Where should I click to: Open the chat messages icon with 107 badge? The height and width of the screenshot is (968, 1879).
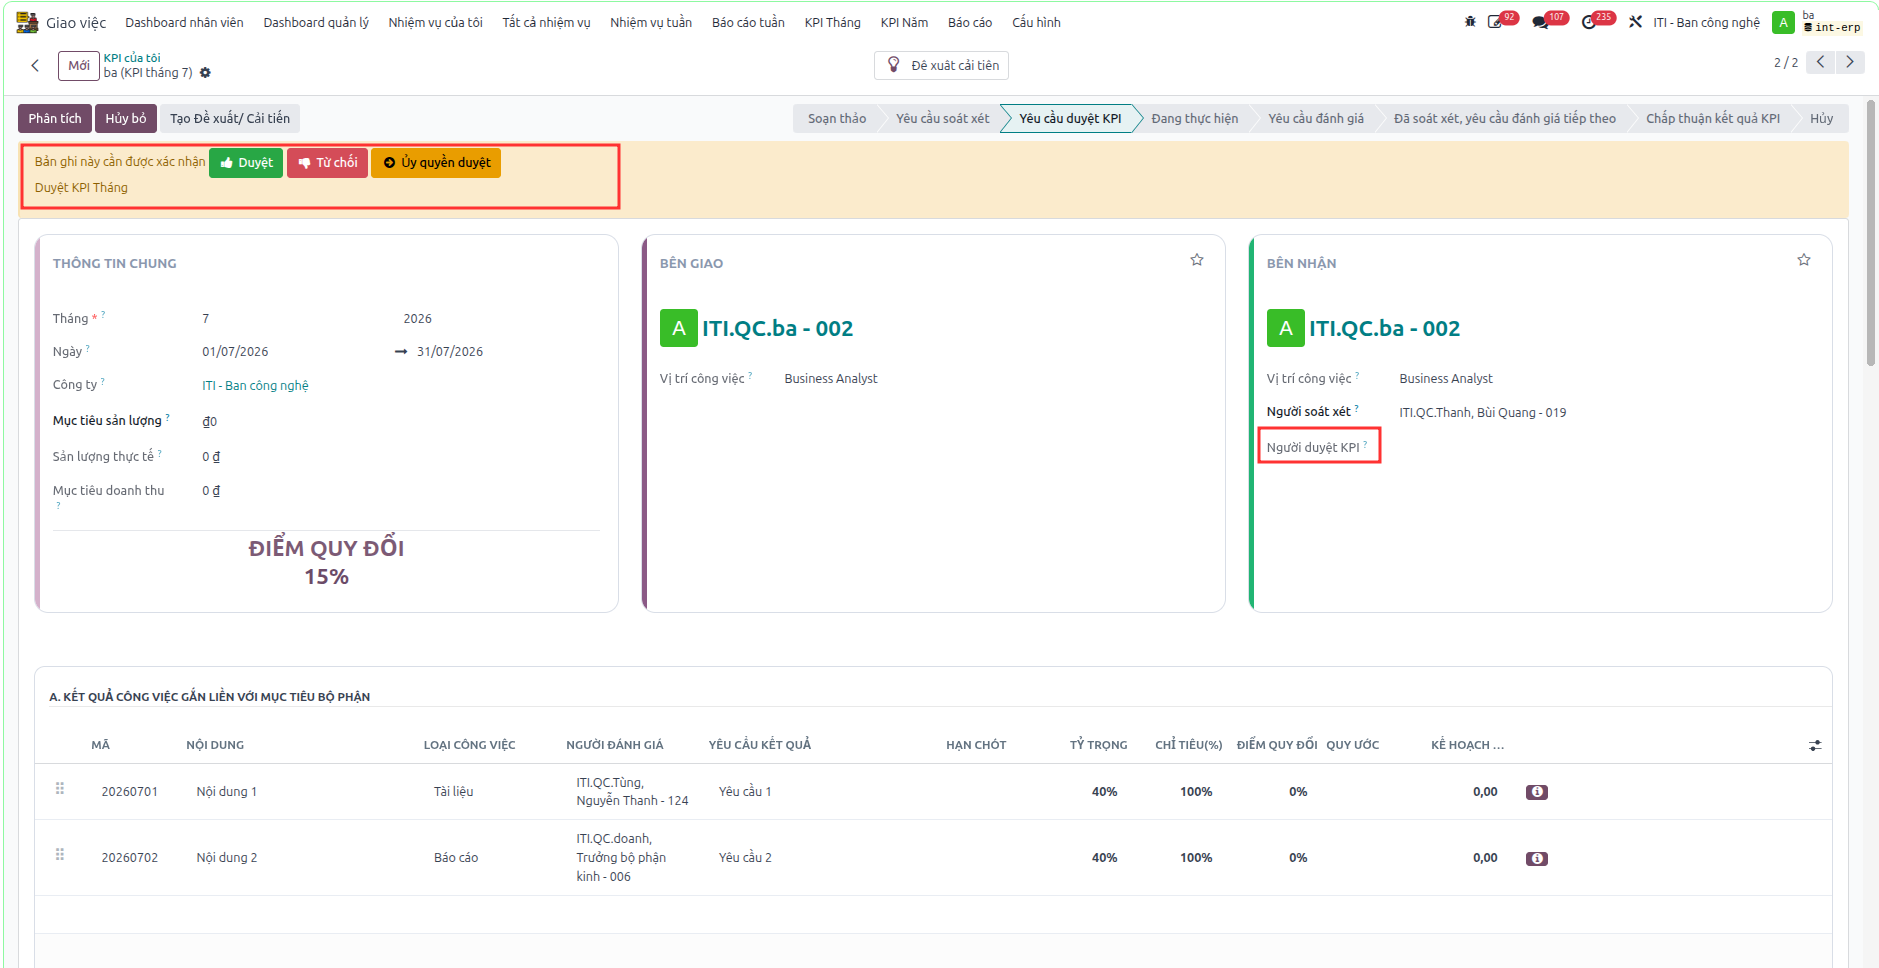click(x=1541, y=22)
